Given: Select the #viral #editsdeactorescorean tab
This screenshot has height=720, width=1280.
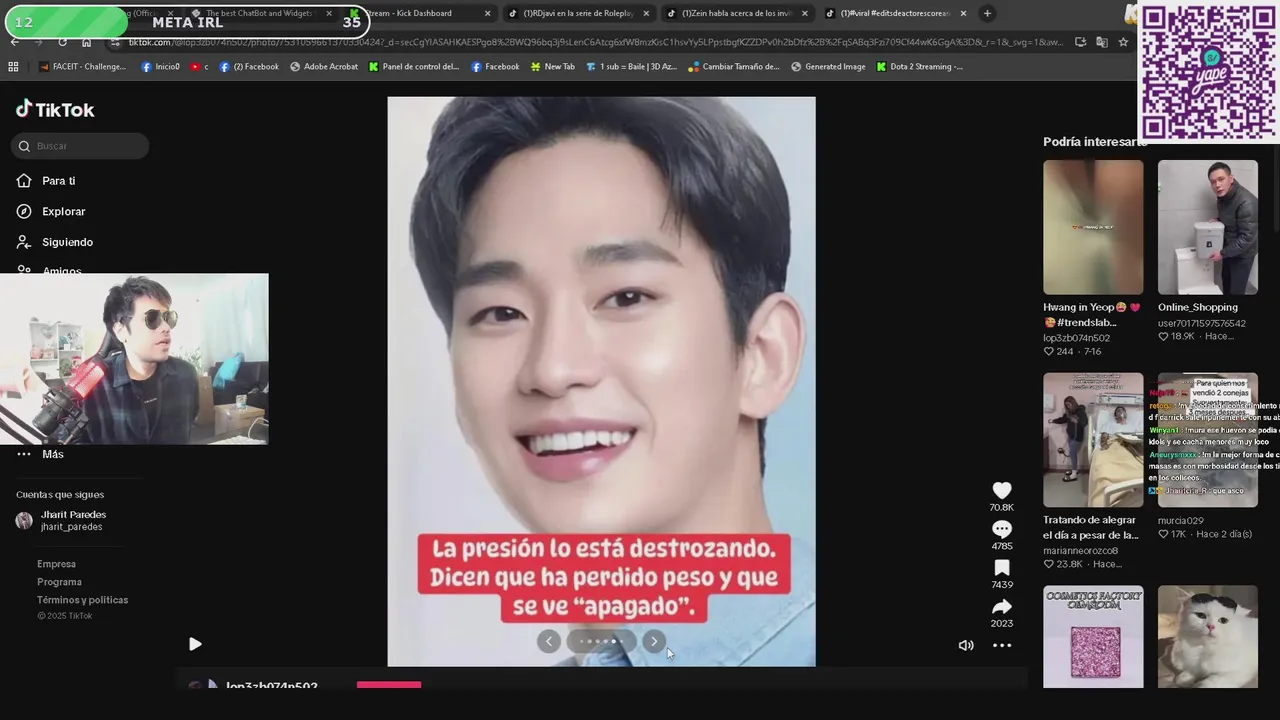Looking at the screenshot, I should coord(894,13).
